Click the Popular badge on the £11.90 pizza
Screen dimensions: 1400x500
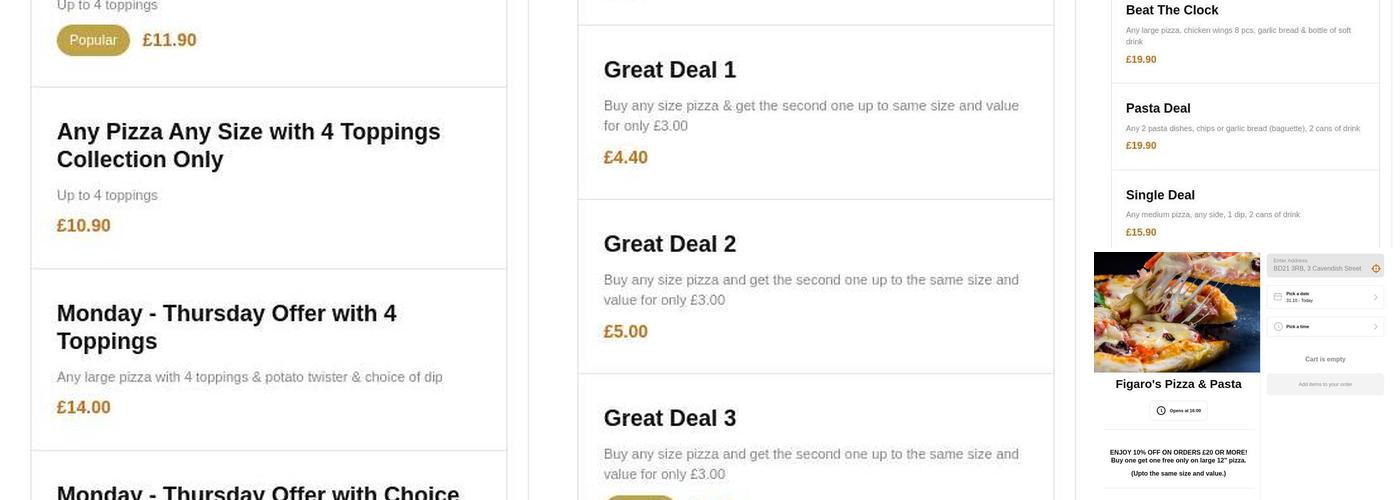[93, 40]
